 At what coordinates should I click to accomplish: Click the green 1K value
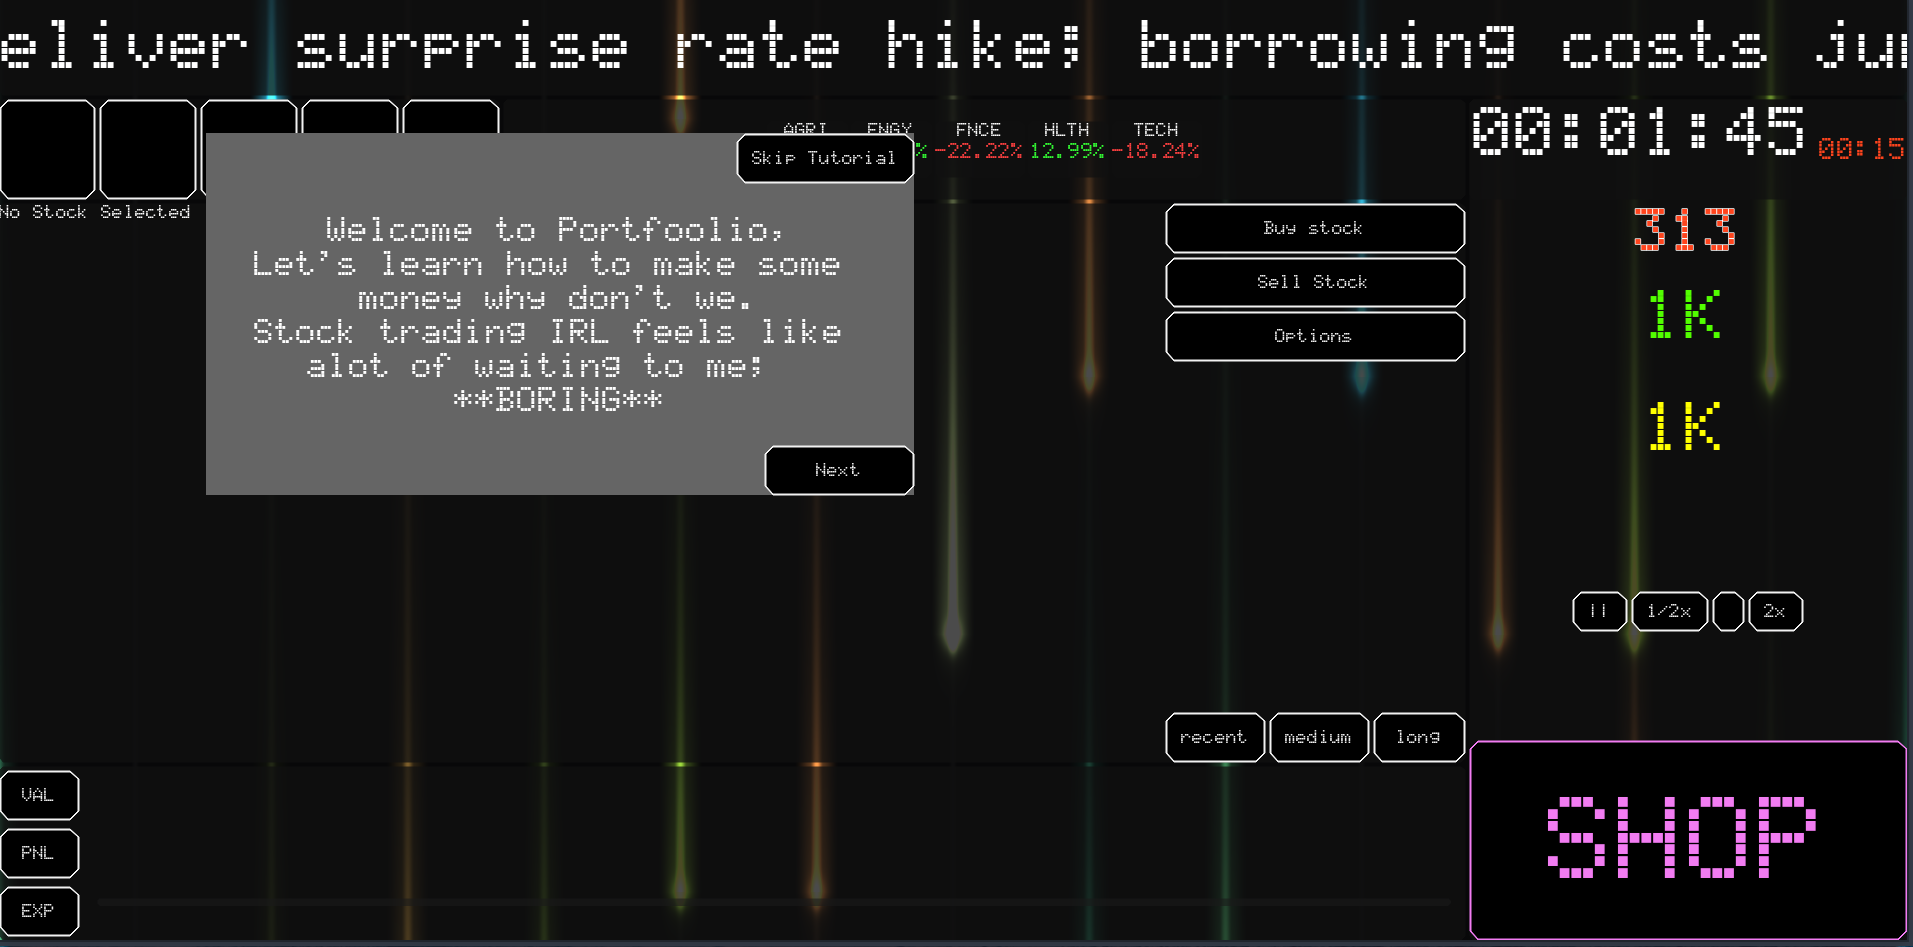[x=1685, y=314]
